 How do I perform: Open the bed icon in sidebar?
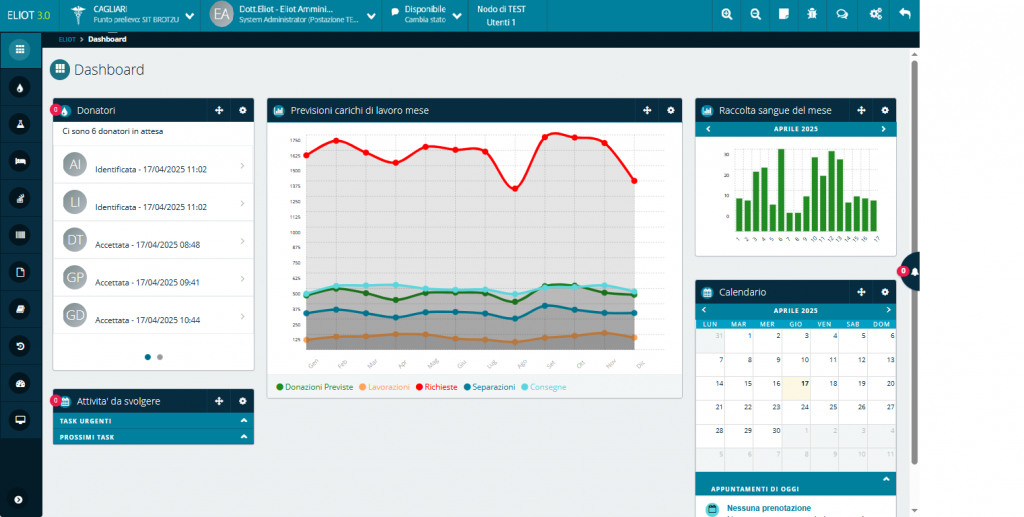(19, 160)
